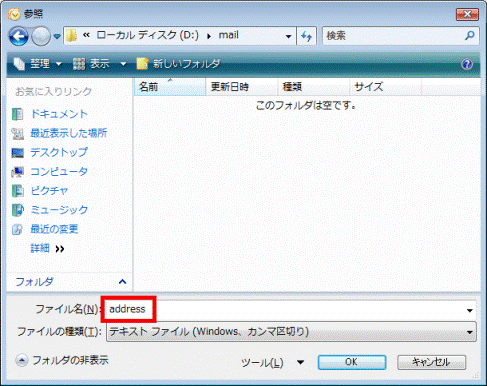This screenshot has height=386, width=487.
Task: Open ピクチャ favorite link
Action: (x=49, y=191)
